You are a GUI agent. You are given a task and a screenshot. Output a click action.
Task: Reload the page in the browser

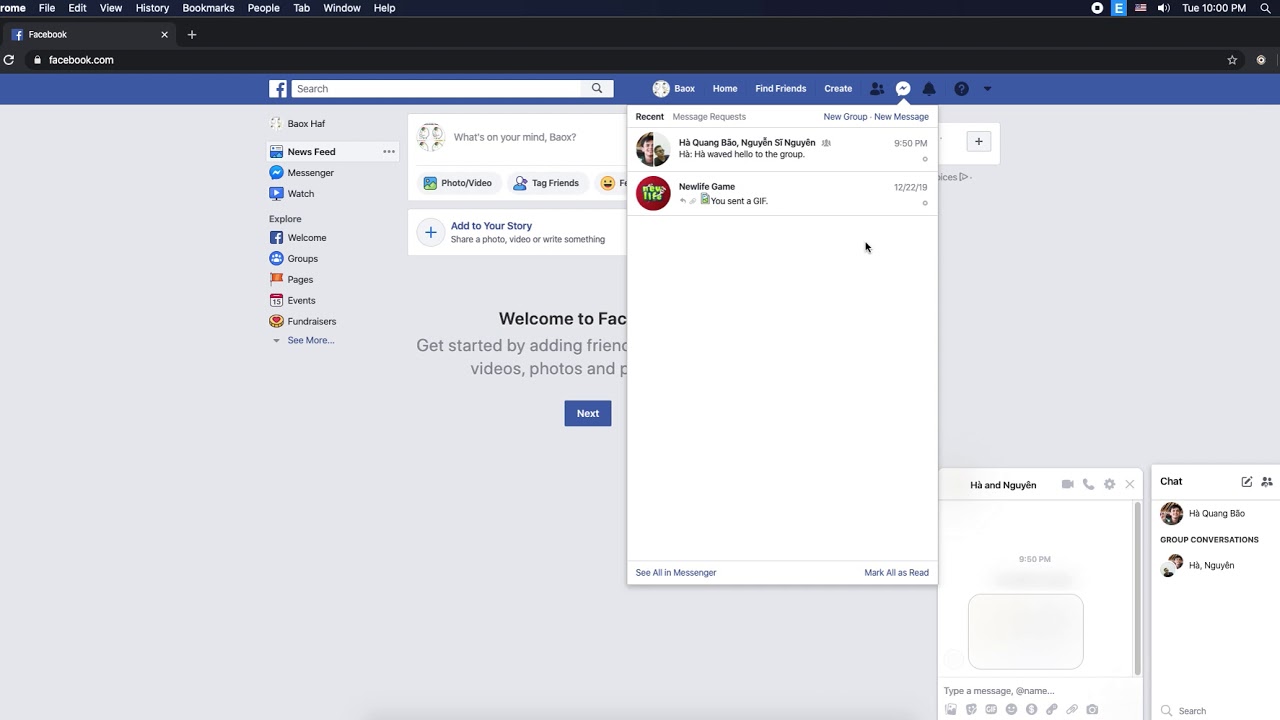(9, 60)
